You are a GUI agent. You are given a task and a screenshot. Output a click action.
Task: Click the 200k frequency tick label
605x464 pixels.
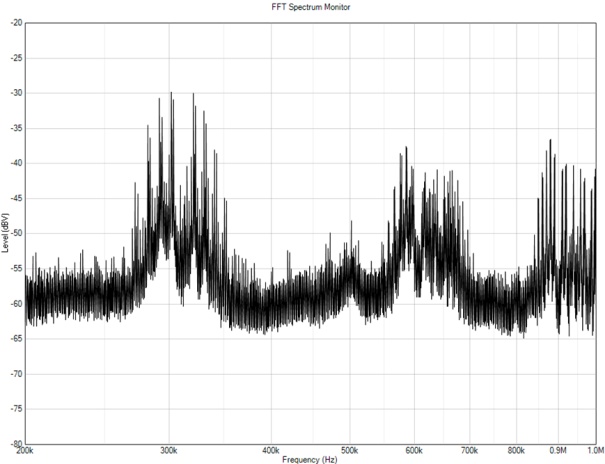[26, 449]
